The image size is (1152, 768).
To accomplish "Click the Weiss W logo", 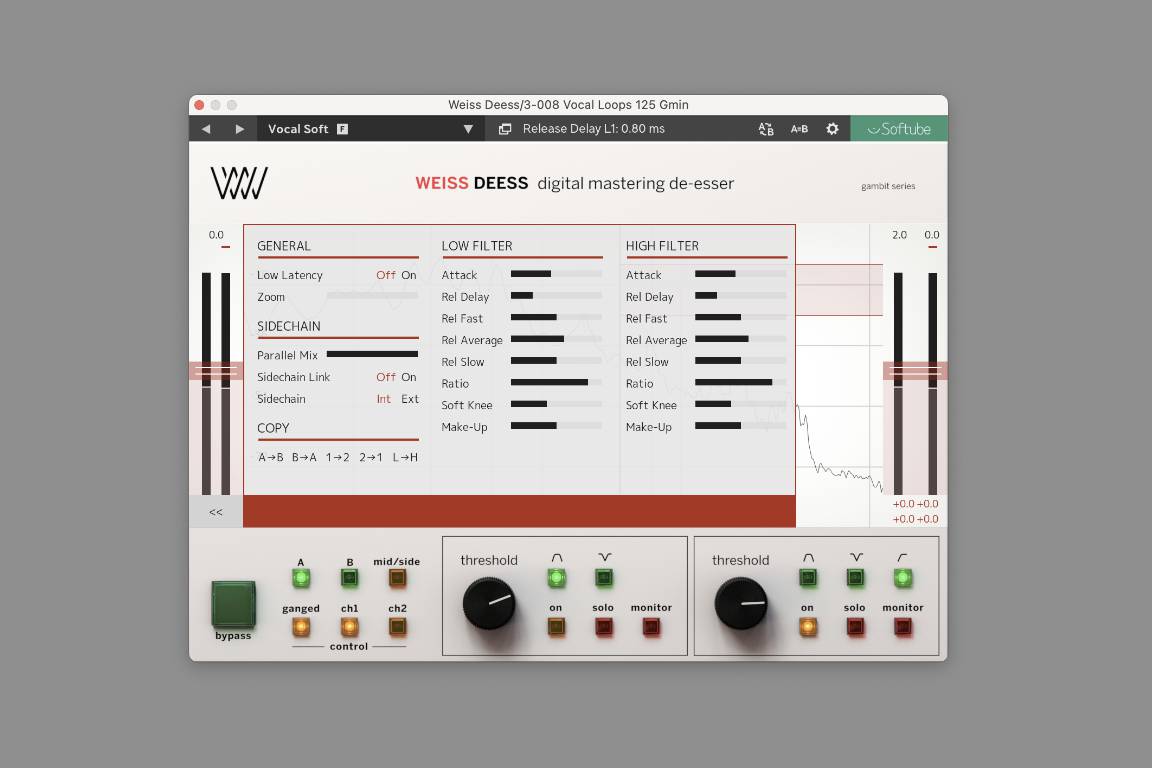I will pyautogui.click(x=240, y=183).
